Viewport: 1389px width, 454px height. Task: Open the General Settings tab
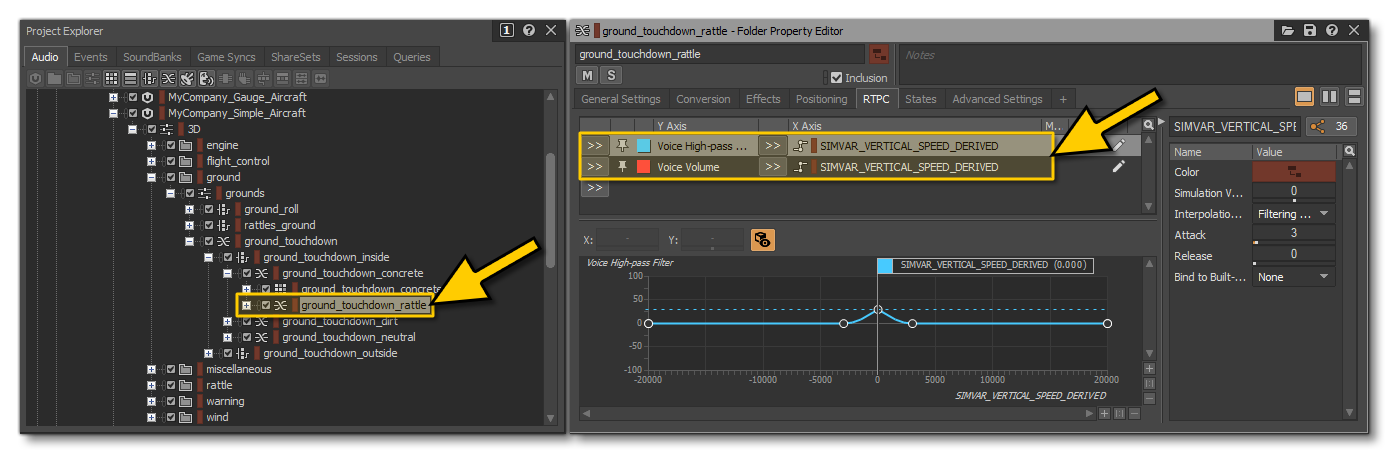[x=621, y=99]
